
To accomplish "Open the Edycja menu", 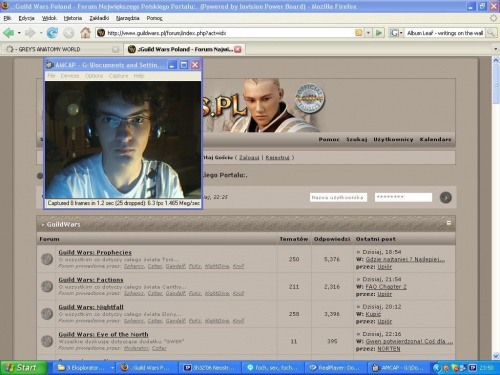I will (x=26, y=18).
